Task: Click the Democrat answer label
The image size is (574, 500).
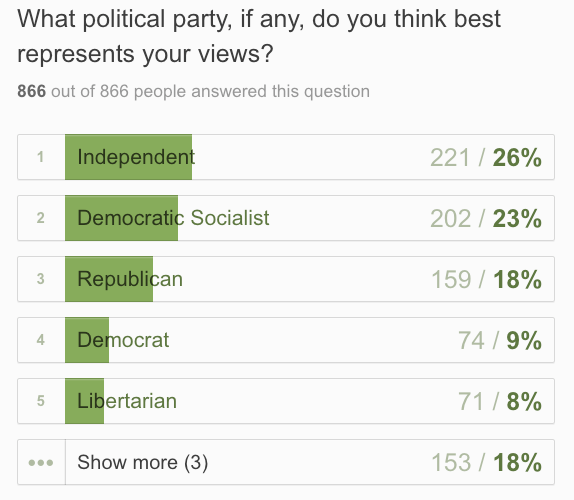Action: (123, 340)
